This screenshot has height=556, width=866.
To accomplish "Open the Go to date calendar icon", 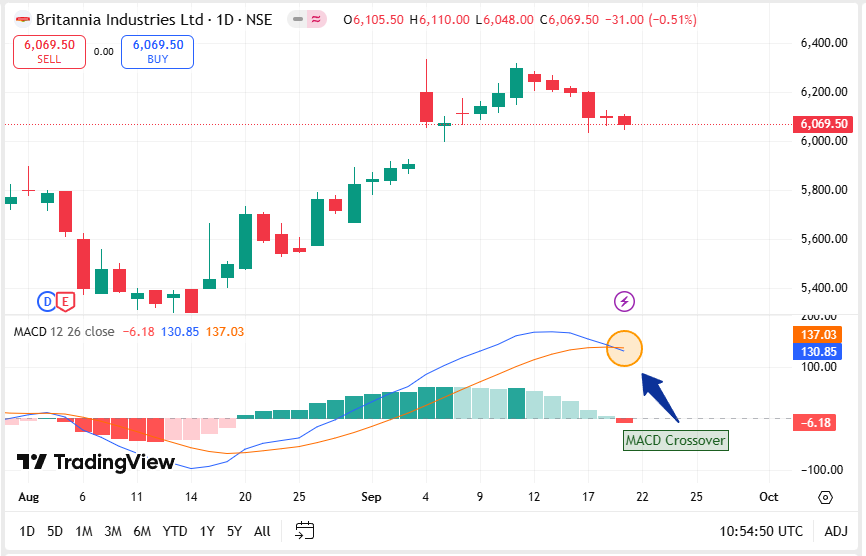I will tap(306, 531).
